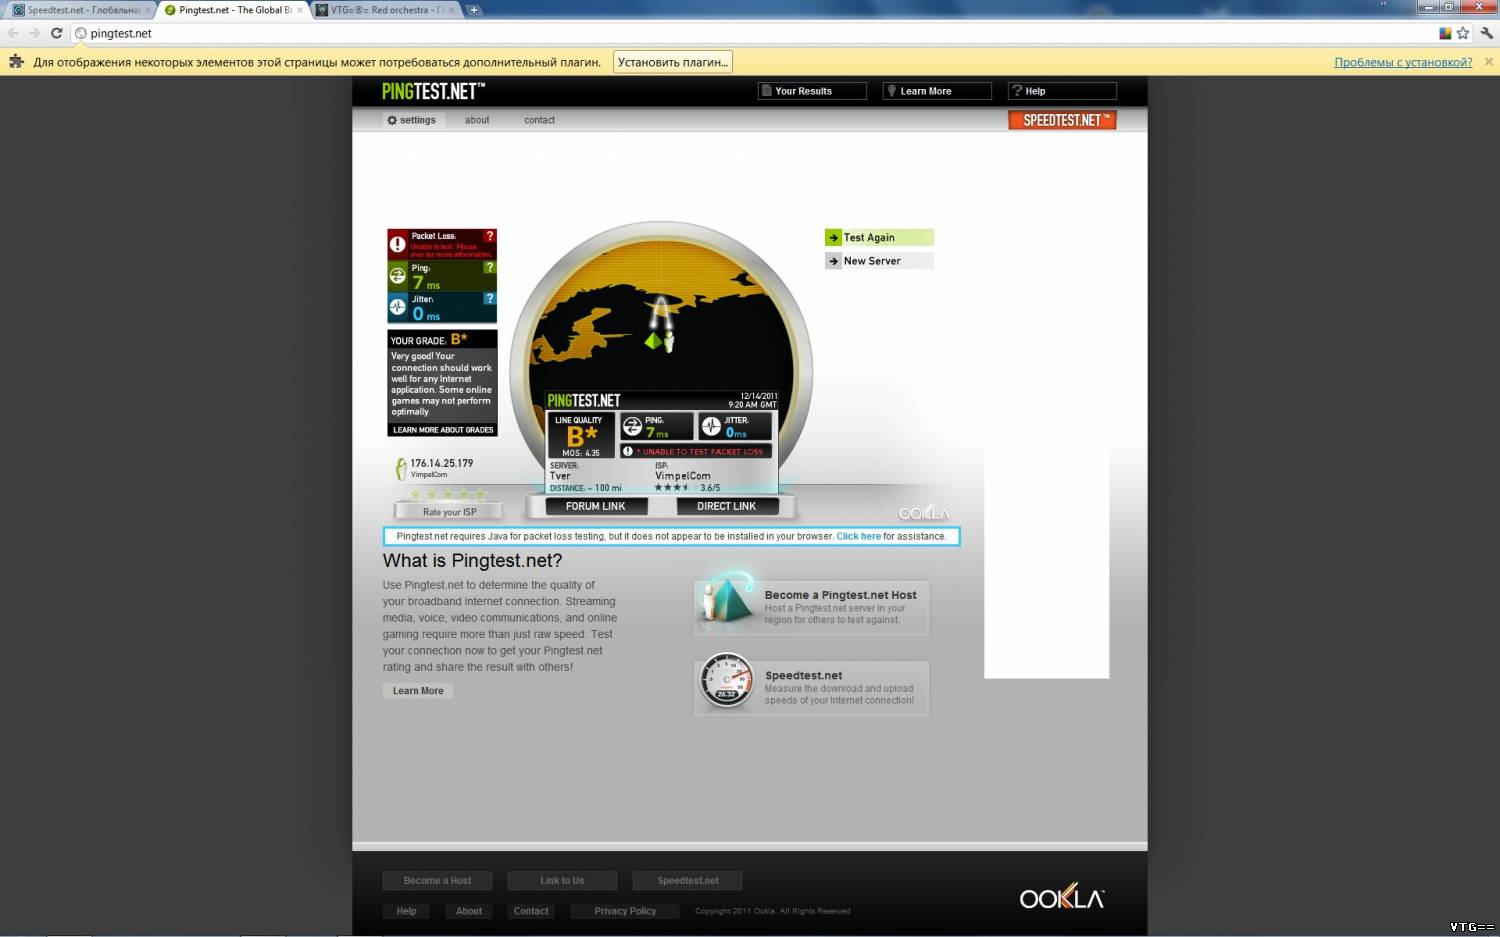Click the Ping question mark help
Image resolution: width=1500 pixels, height=937 pixels.
coord(489,267)
